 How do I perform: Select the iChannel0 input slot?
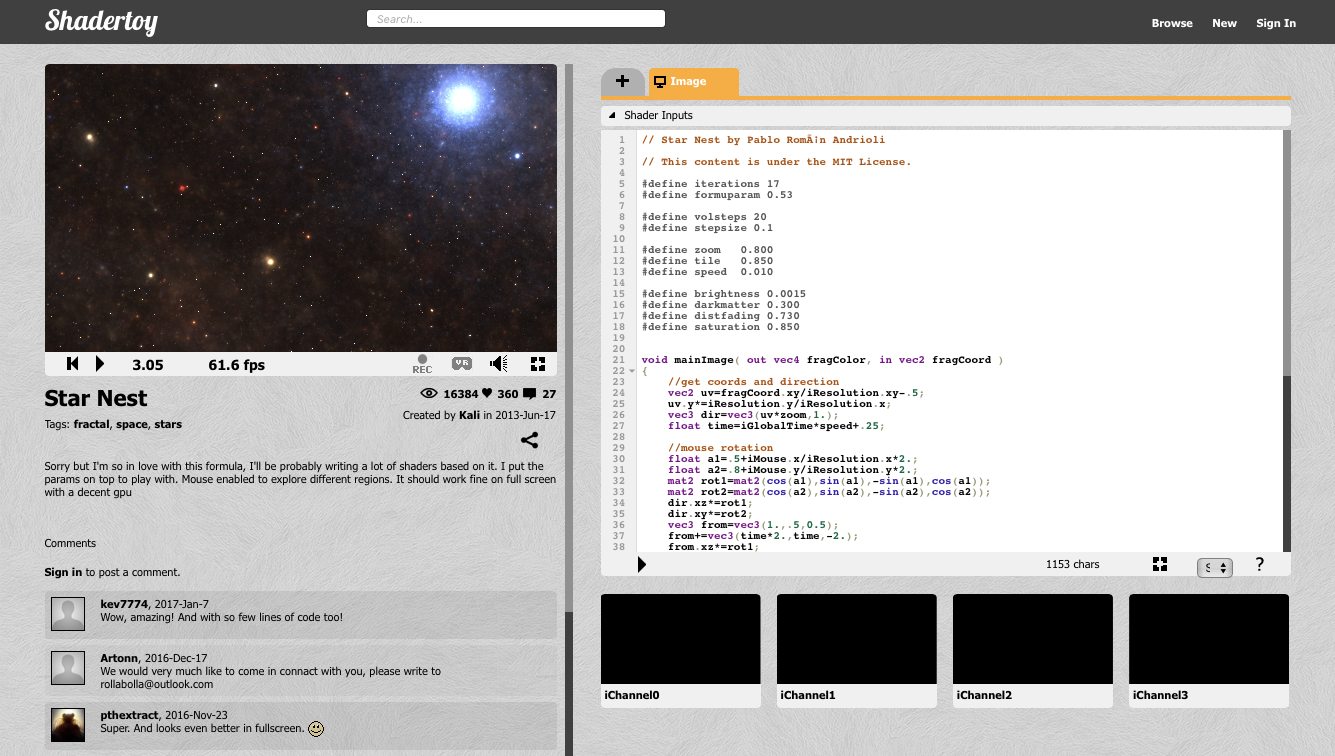(680, 640)
